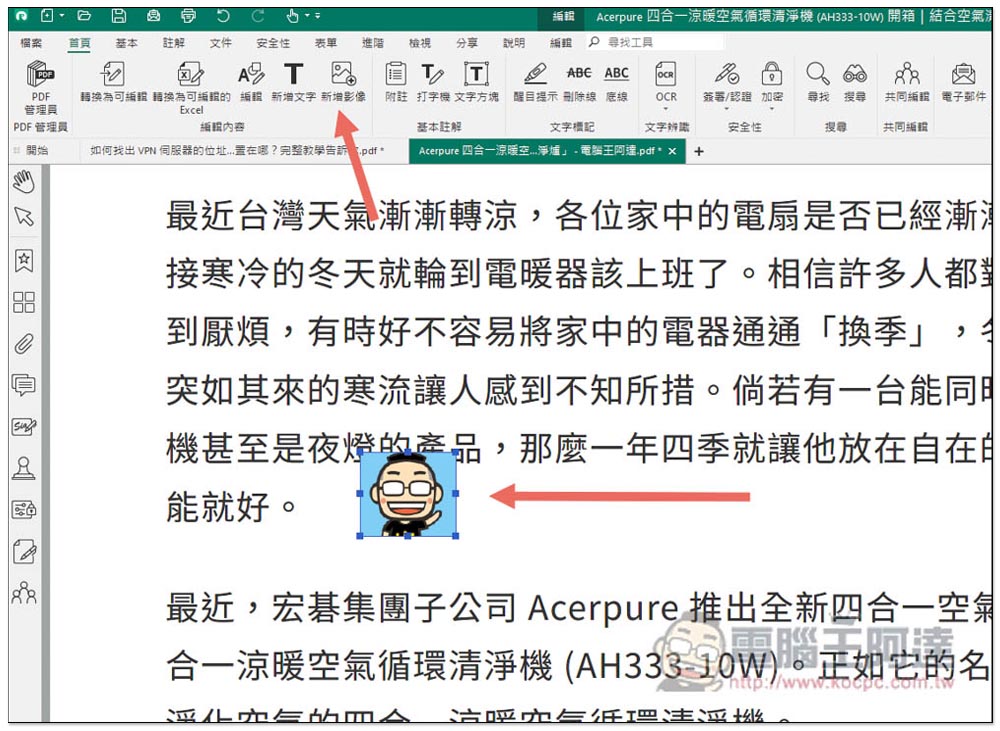This screenshot has width=1000, height=731.
Task: Open a new tab with the plus button
Action: click(x=698, y=151)
